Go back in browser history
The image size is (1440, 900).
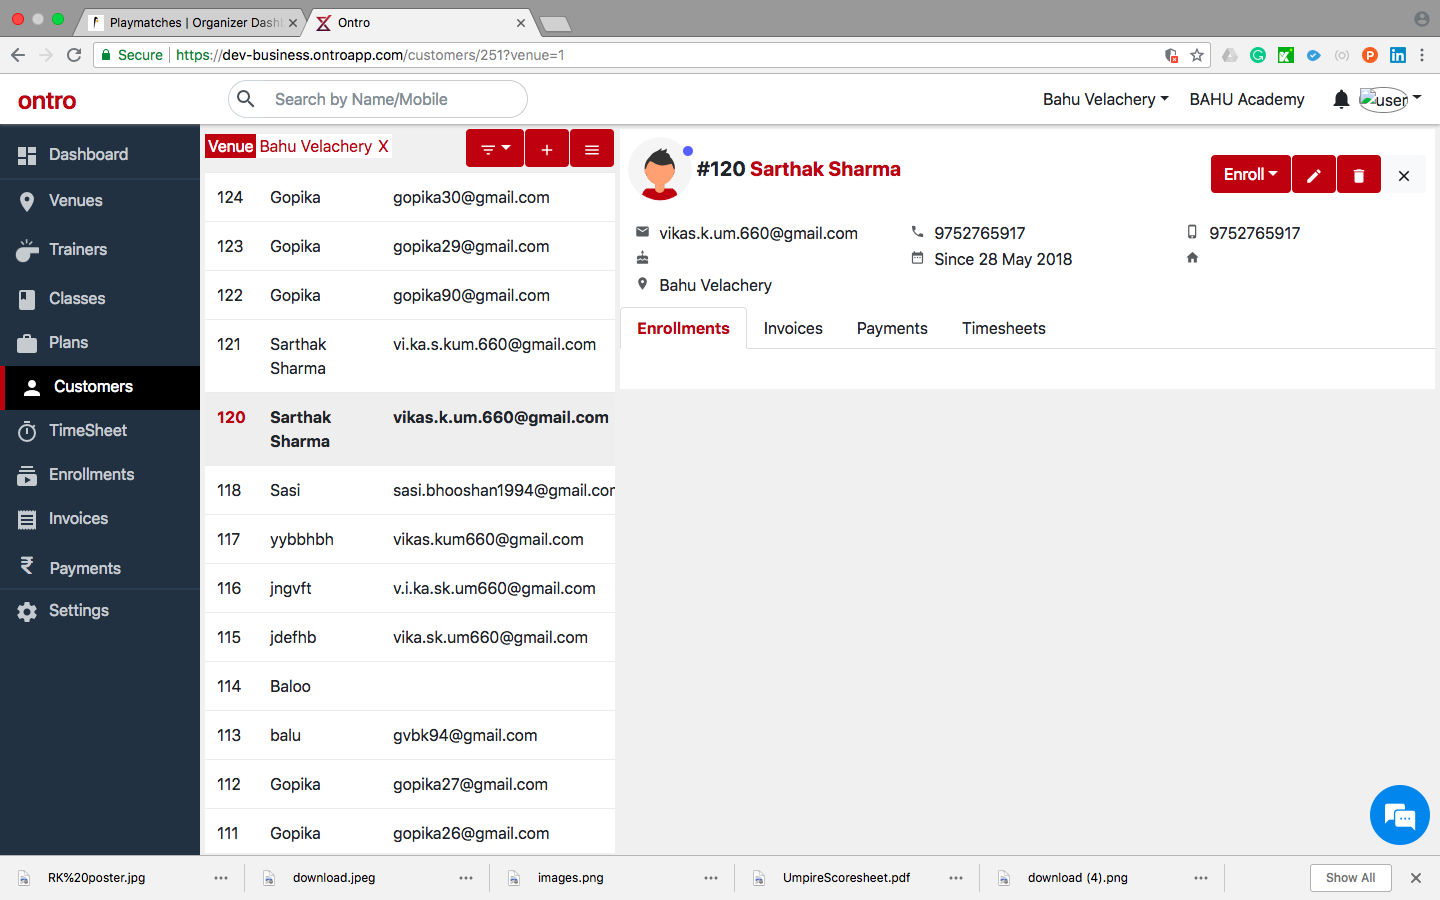(x=18, y=55)
